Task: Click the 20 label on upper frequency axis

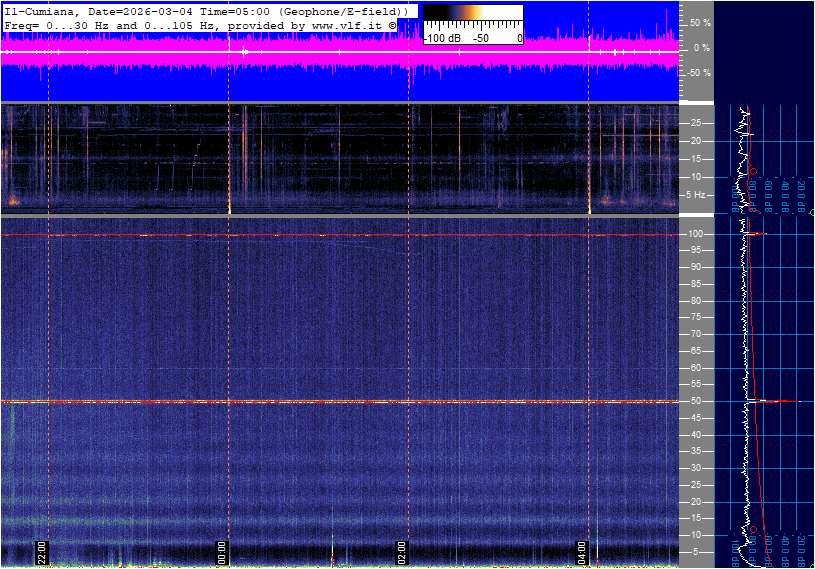Action: pyautogui.click(x=699, y=141)
